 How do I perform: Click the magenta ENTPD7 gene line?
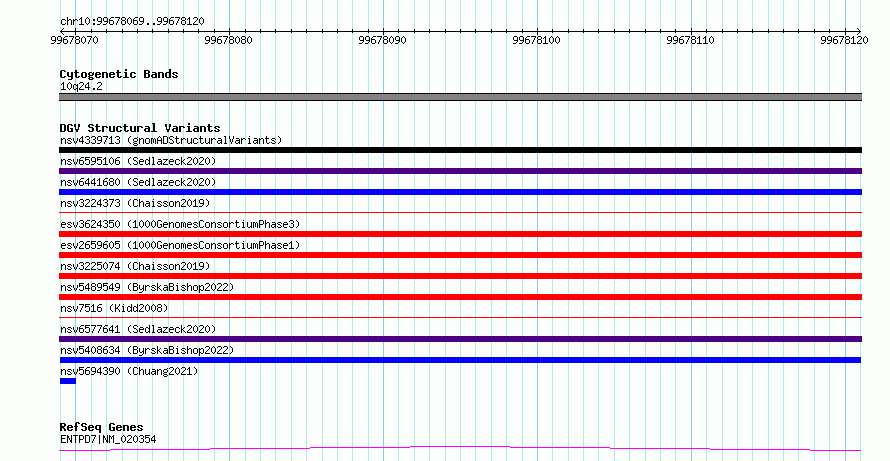[460, 449]
